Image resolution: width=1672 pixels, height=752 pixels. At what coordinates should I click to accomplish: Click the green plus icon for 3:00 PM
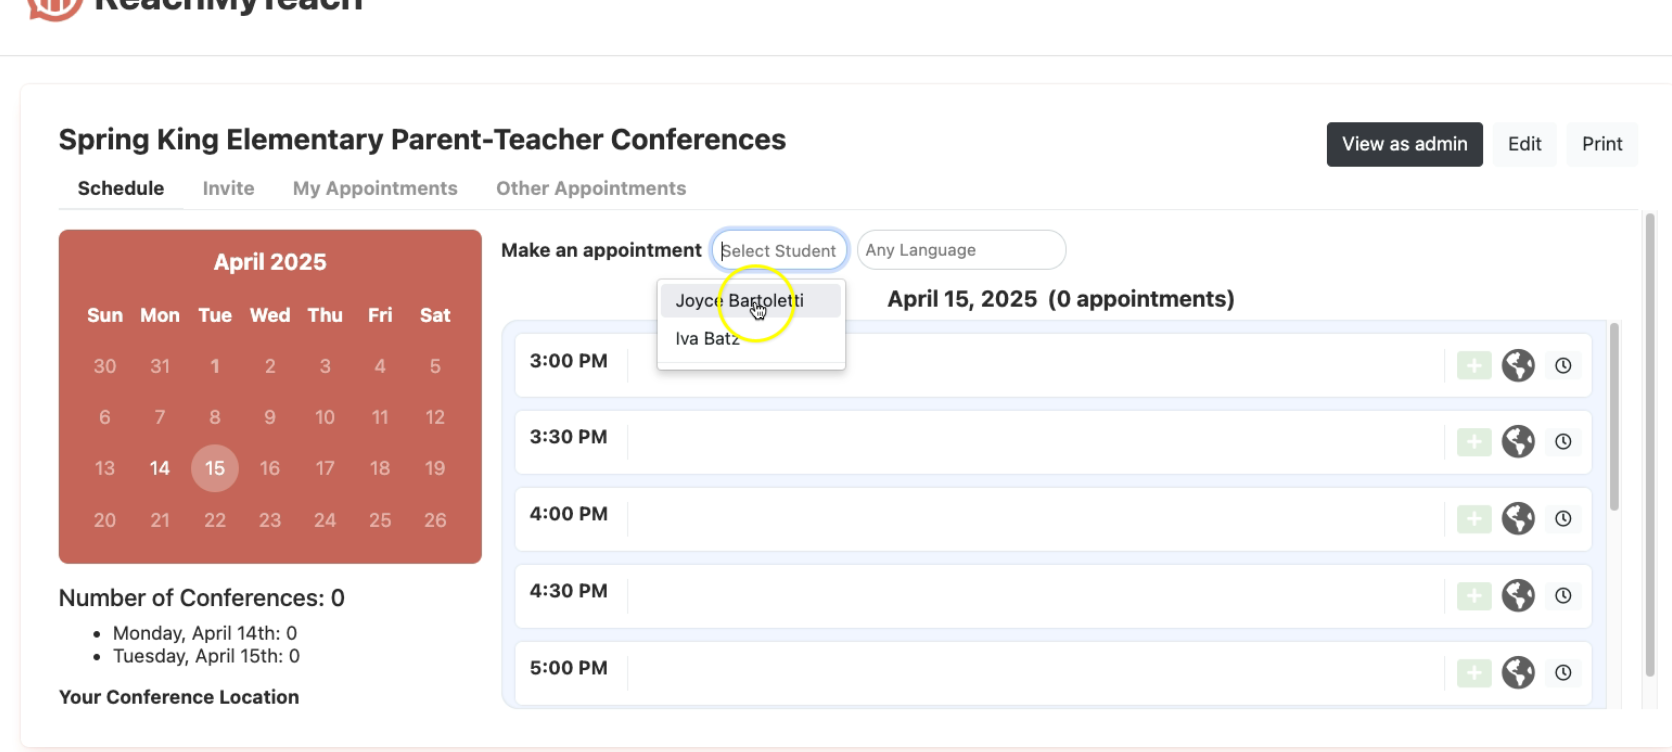click(1473, 366)
